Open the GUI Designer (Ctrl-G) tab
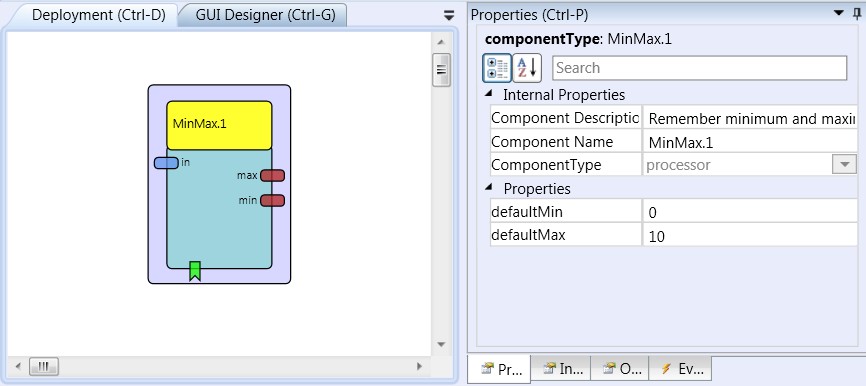The image size is (866, 386). pyautogui.click(x=265, y=15)
